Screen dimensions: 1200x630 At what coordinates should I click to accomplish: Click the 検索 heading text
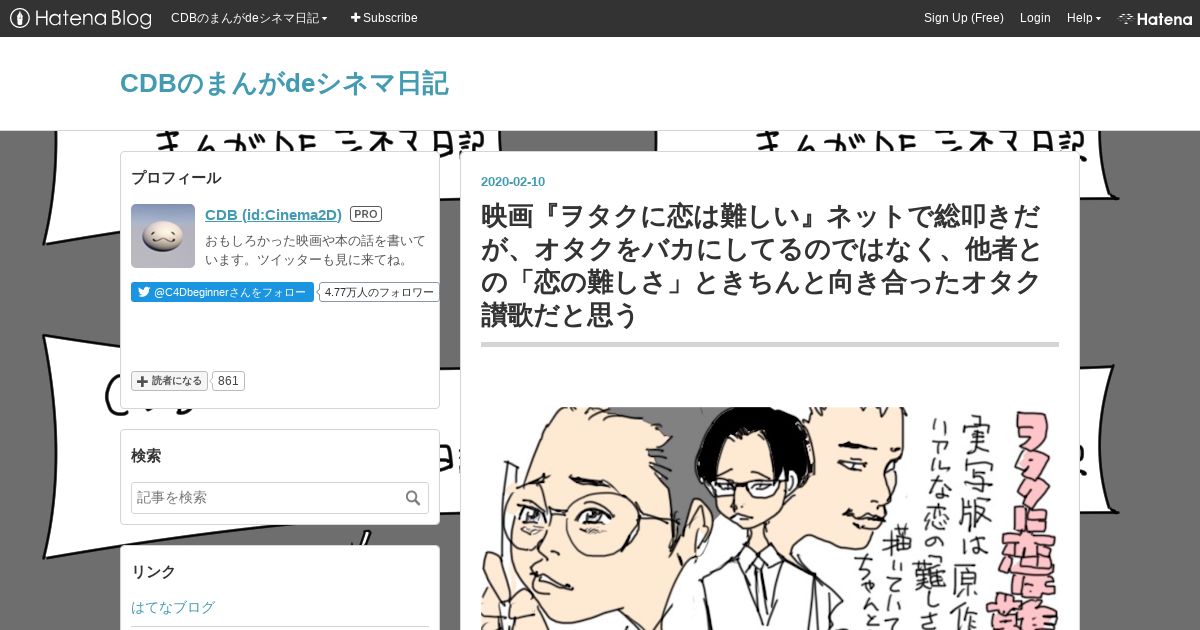pyautogui.click(x=146, y=456)
